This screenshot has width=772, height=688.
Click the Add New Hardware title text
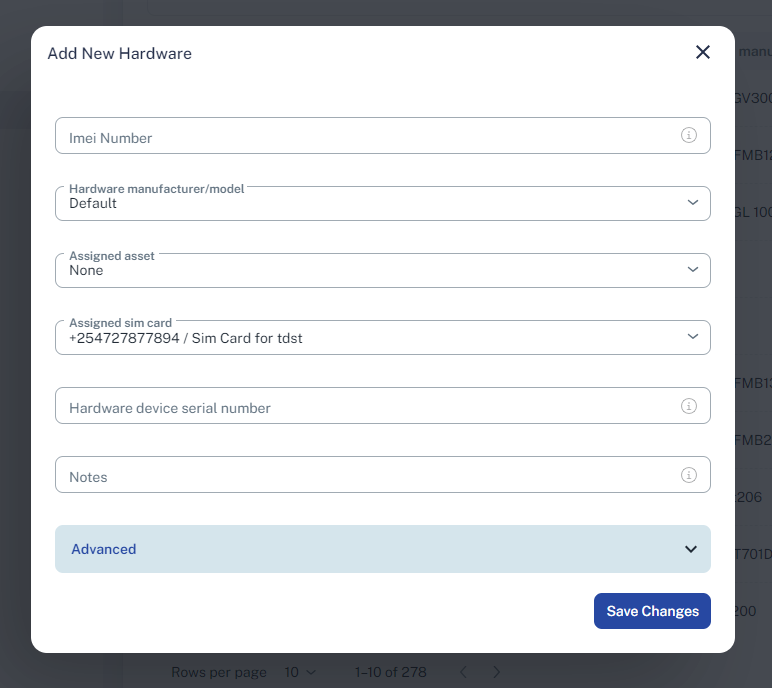coord(120,53)
